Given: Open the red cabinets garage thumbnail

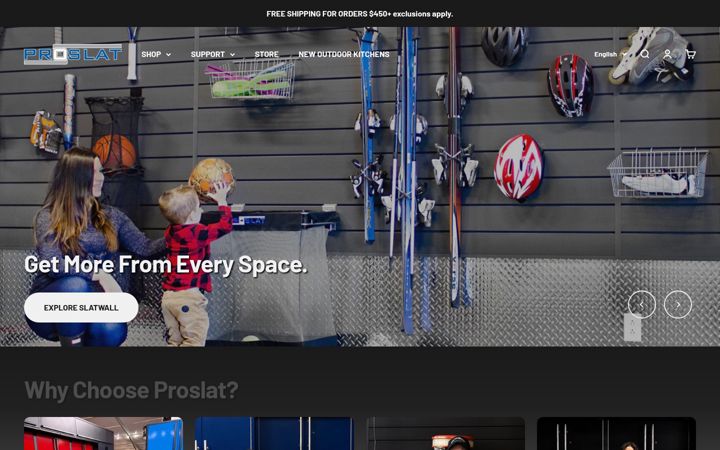Looking at the screenshot, I should (103, 433).
